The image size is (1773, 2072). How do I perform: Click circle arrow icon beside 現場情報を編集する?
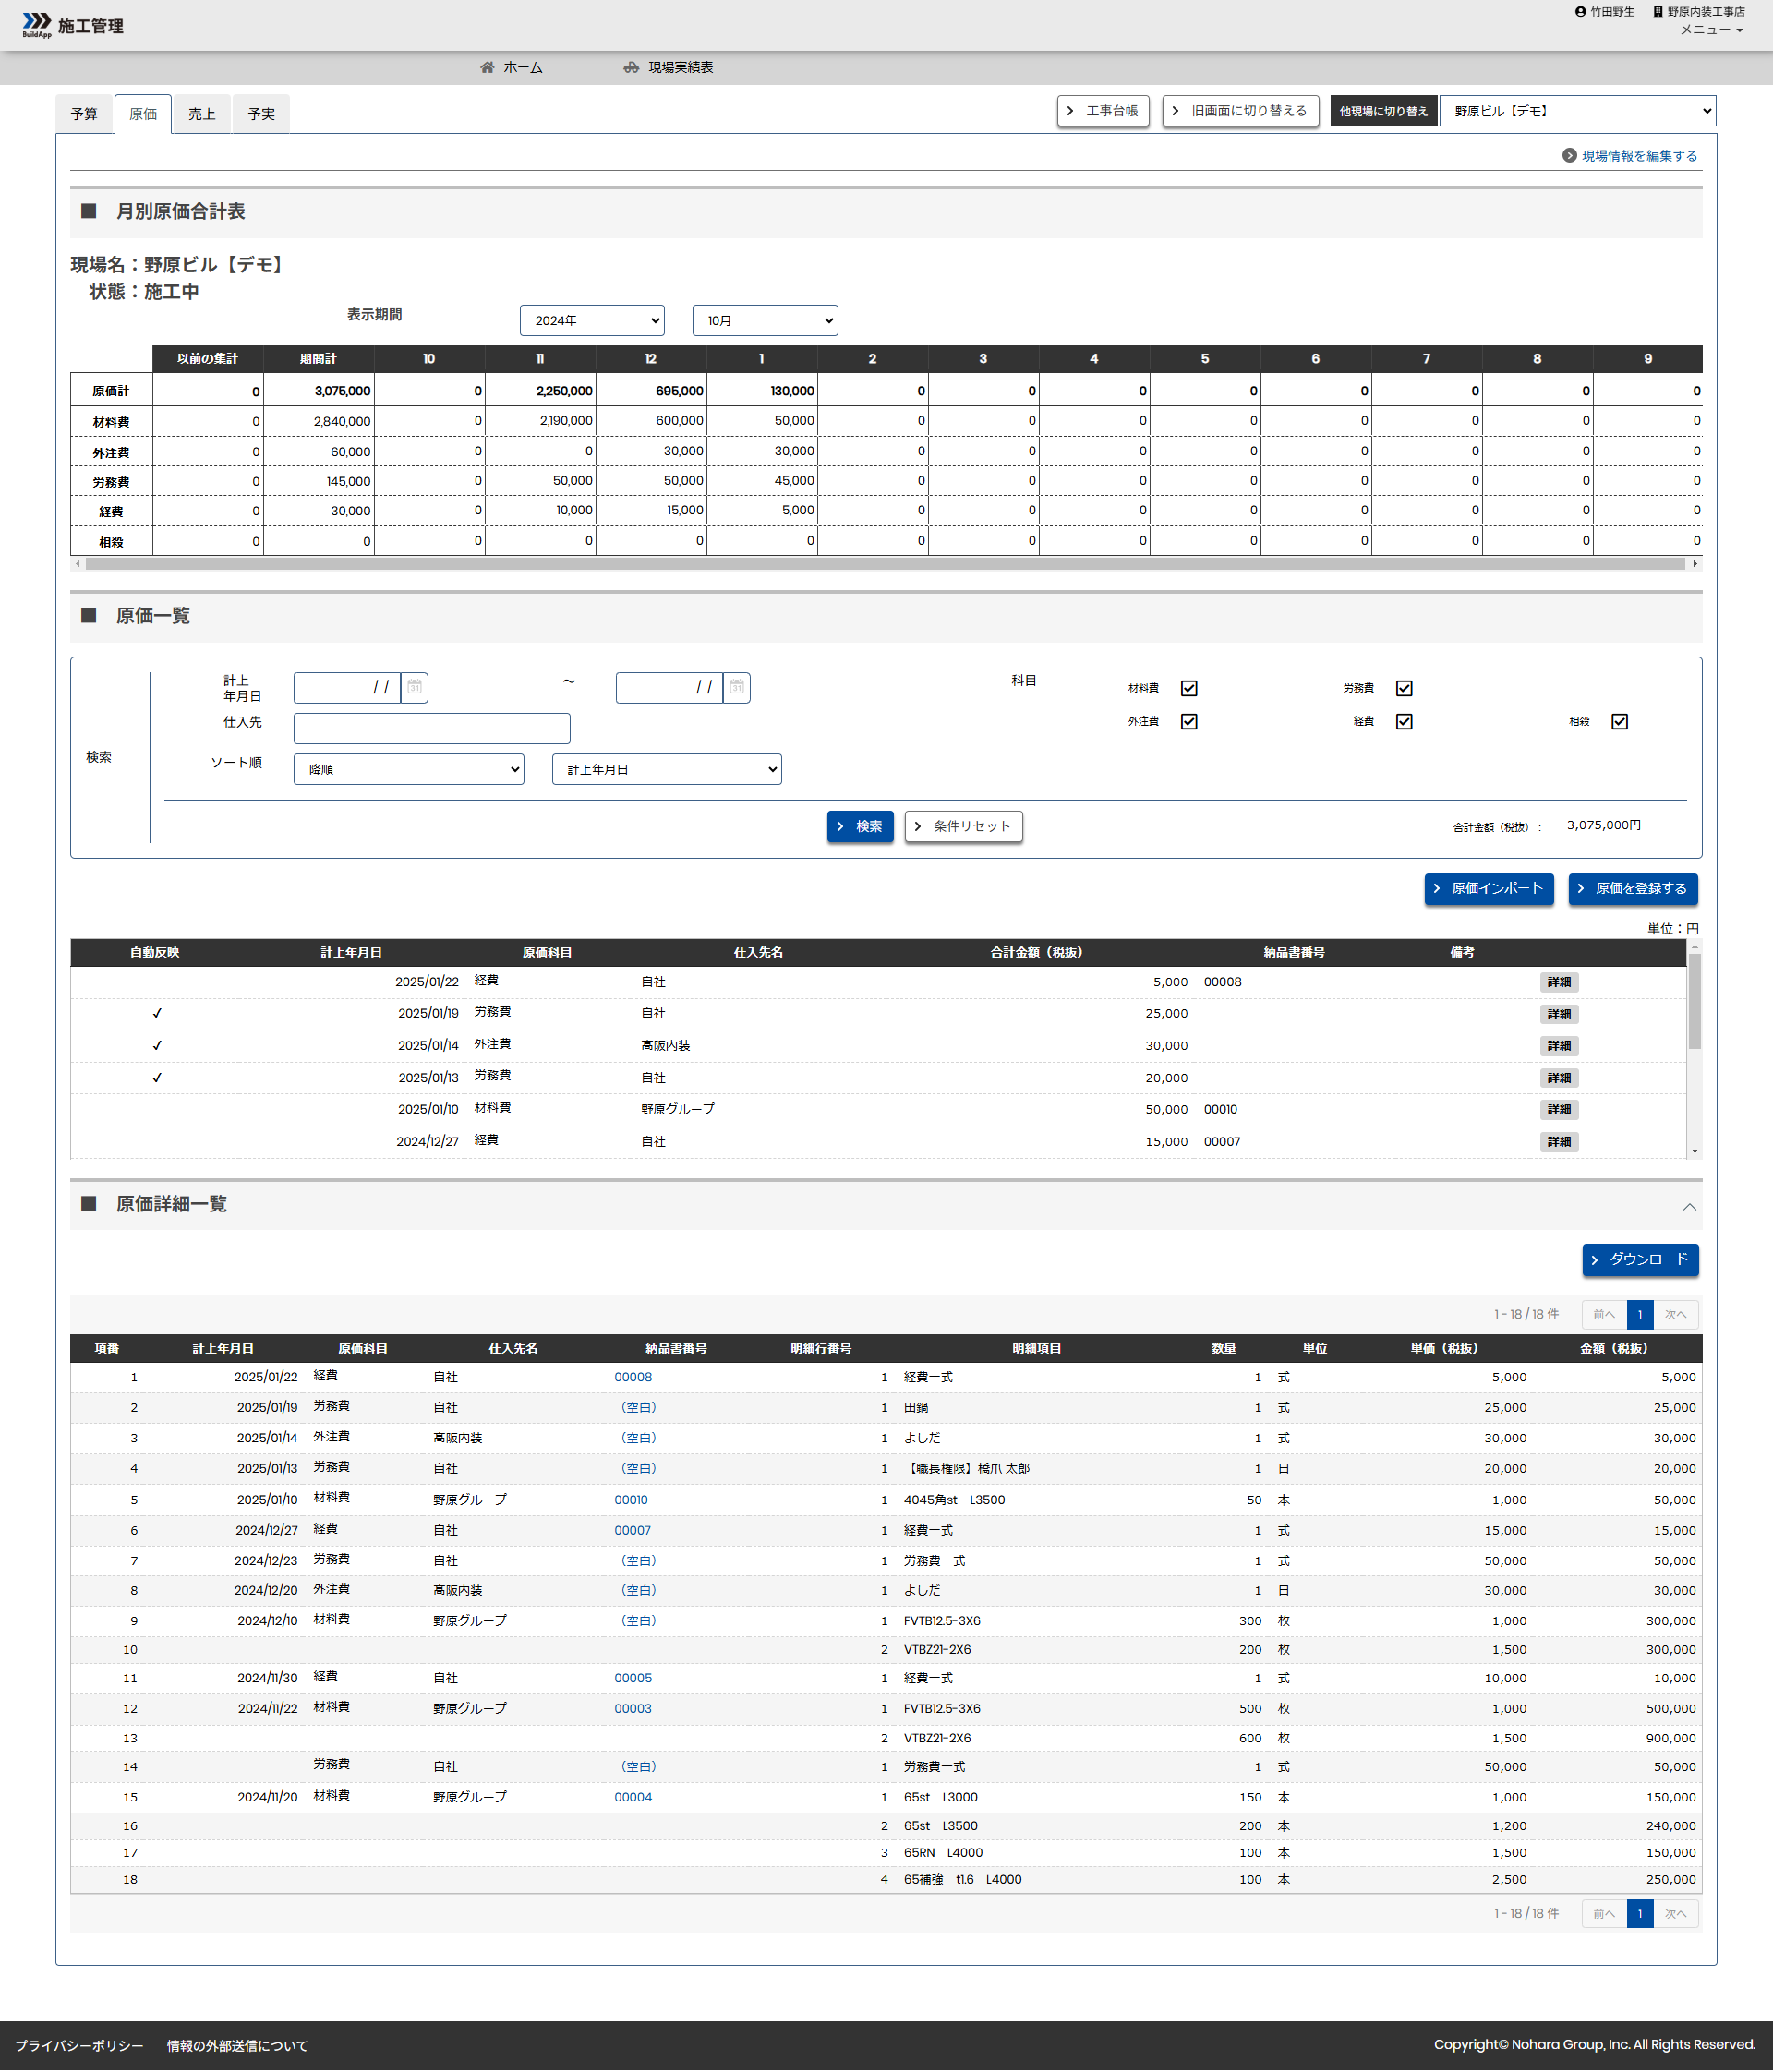tap(1569, 156)
